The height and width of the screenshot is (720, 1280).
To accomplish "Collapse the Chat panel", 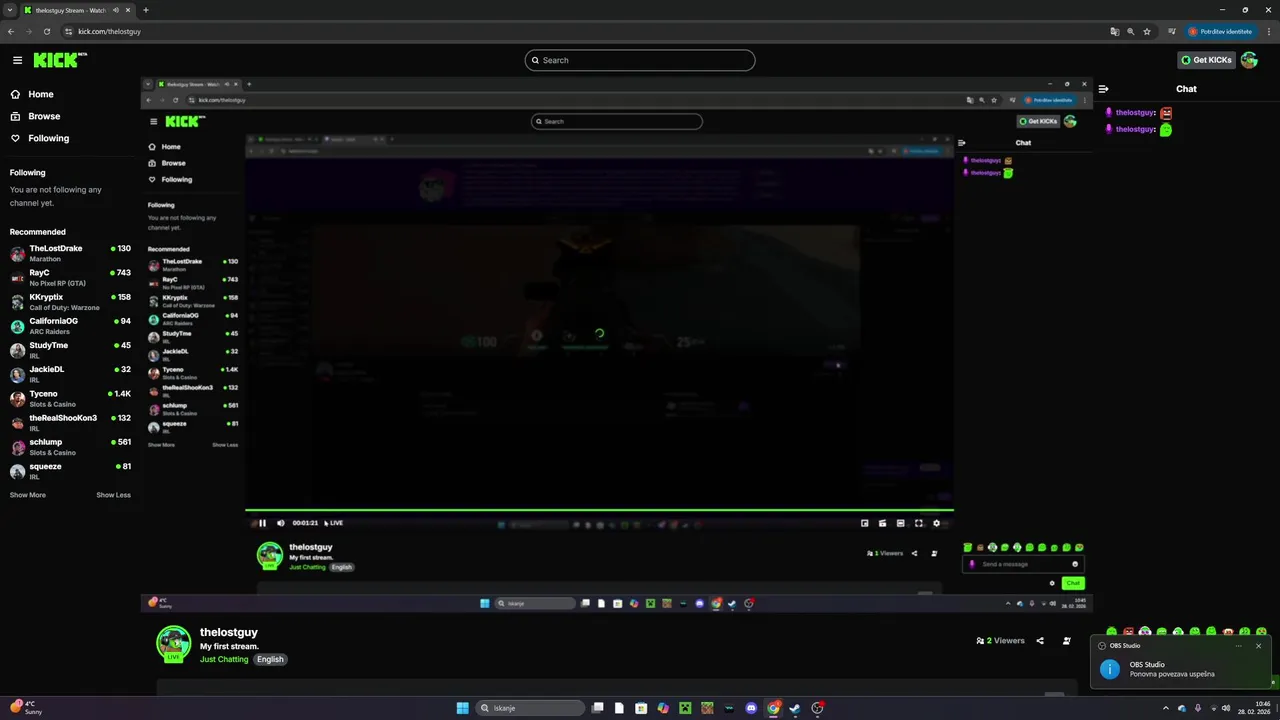I will (x=1104, y=89).
